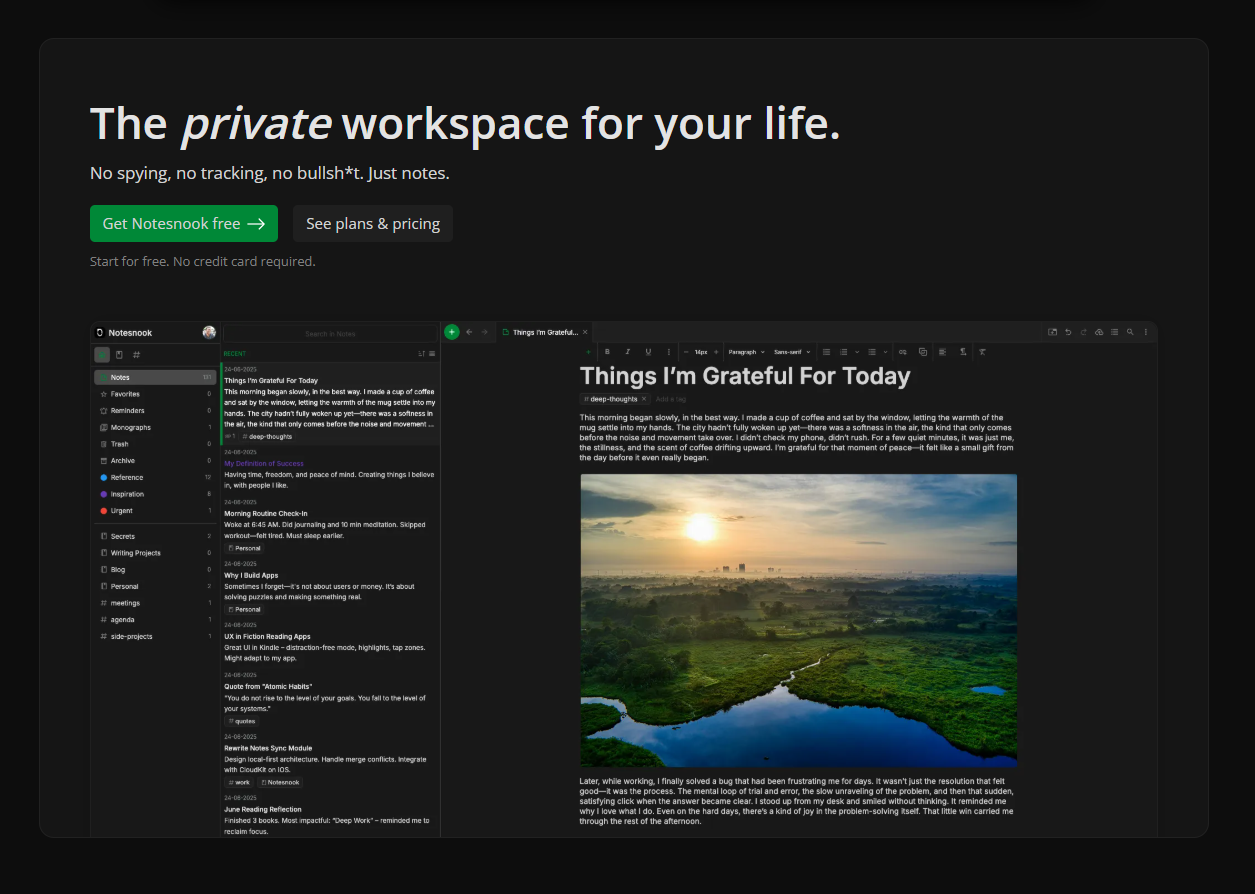Click the undo icon in editor header
Viewport: 1255px width, 894px height.
(x=1068, y=332)
